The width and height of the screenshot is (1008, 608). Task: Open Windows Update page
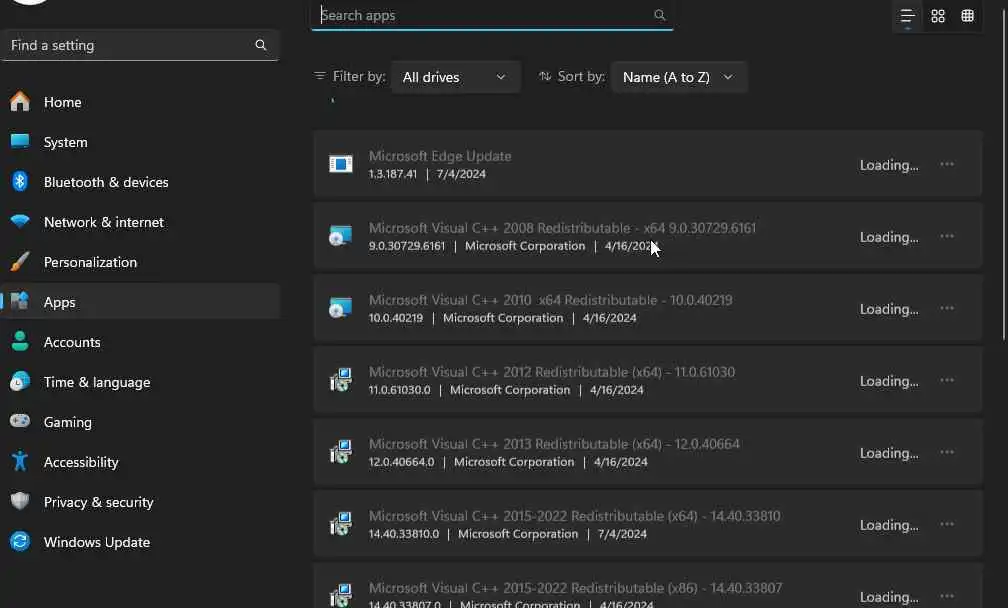[140, 542]
